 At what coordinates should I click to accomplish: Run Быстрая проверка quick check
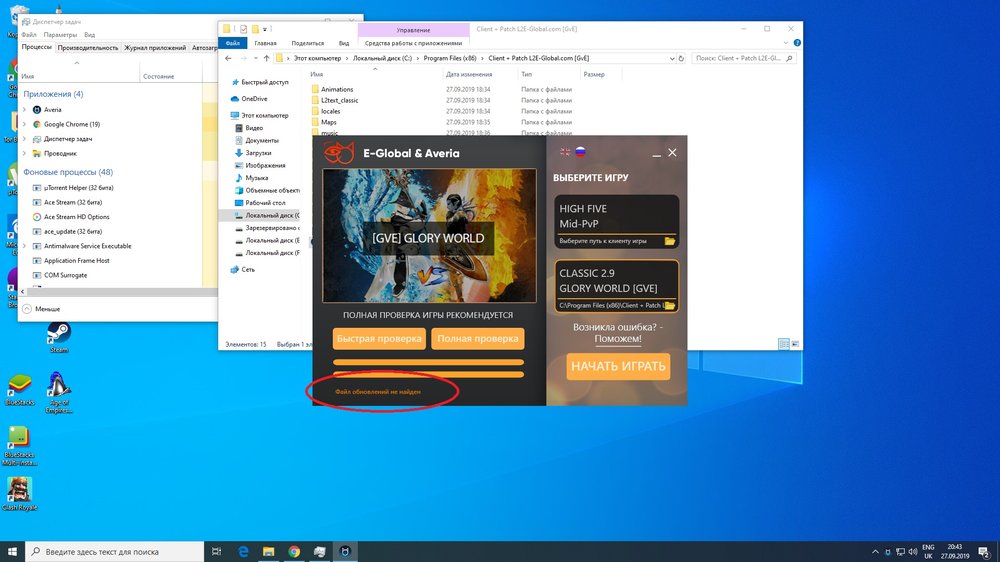(x=379, y=339)
